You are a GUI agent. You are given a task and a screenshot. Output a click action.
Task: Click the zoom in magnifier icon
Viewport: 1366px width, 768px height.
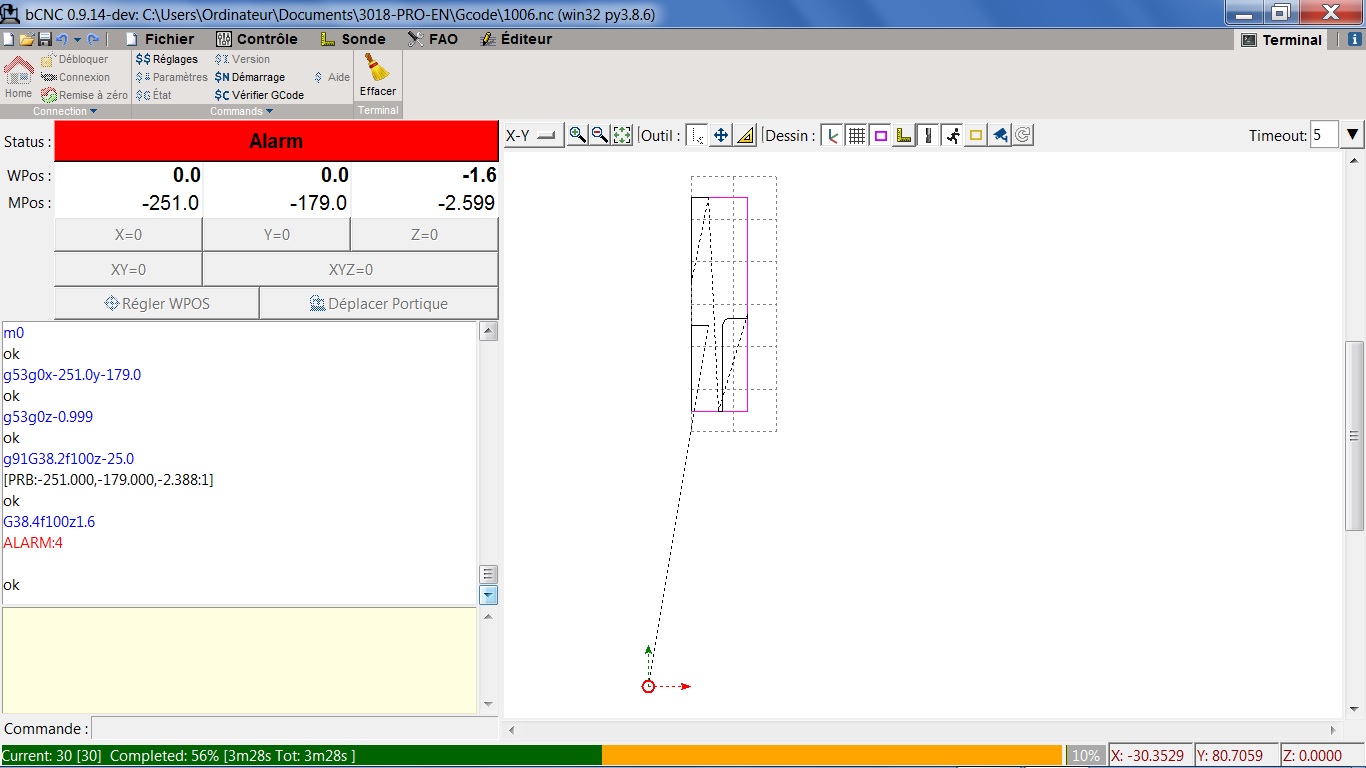tap(577, 135)
